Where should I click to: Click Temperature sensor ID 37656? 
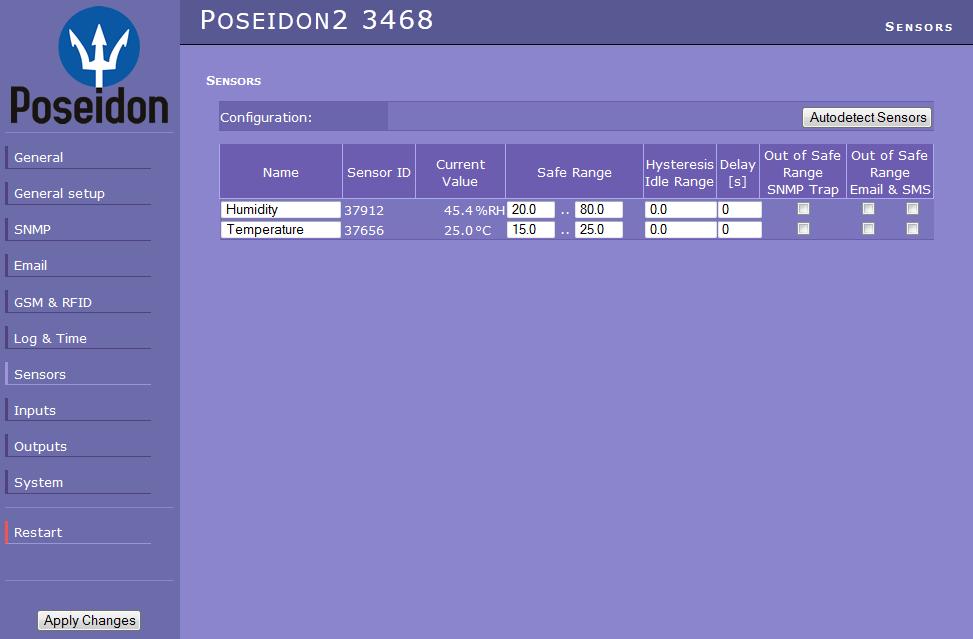[x=364, y=230]
